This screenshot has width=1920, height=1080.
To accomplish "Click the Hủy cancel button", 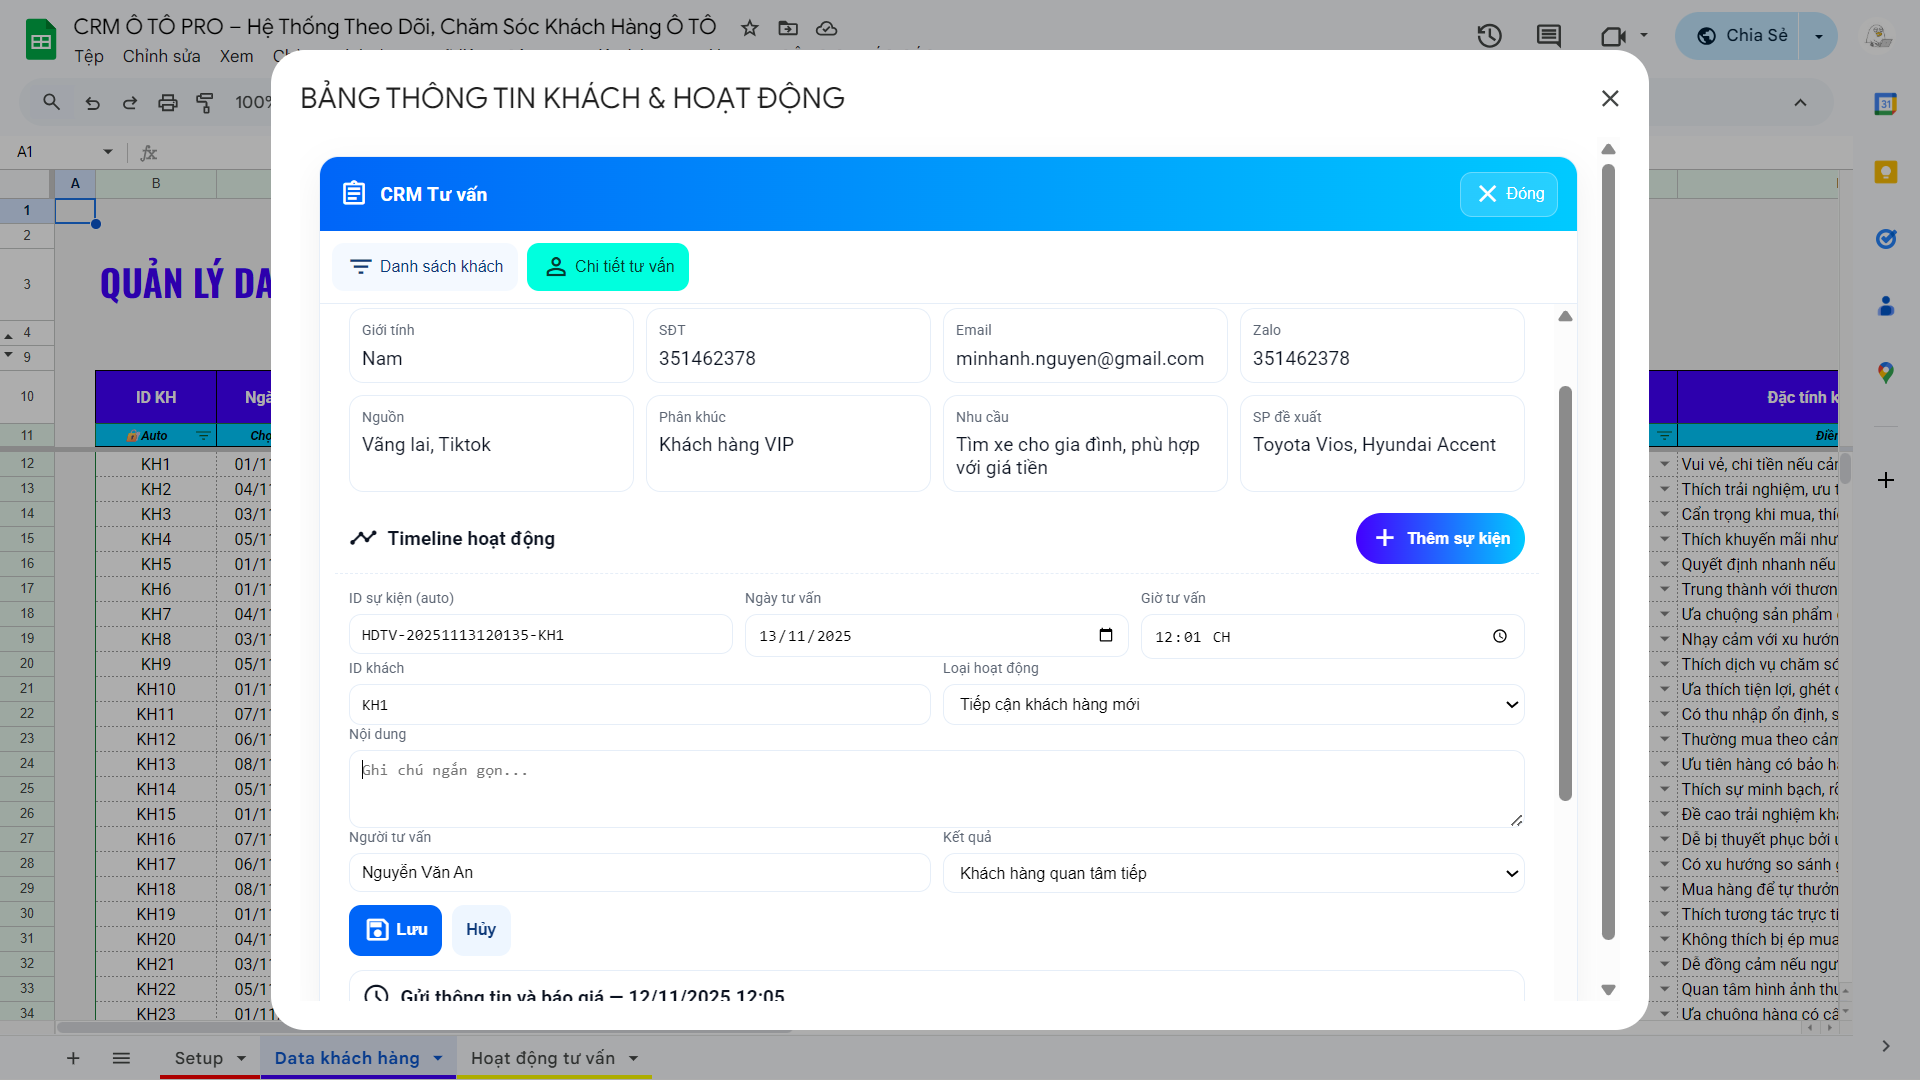I will pyautogui.click(x=481, y=930).
